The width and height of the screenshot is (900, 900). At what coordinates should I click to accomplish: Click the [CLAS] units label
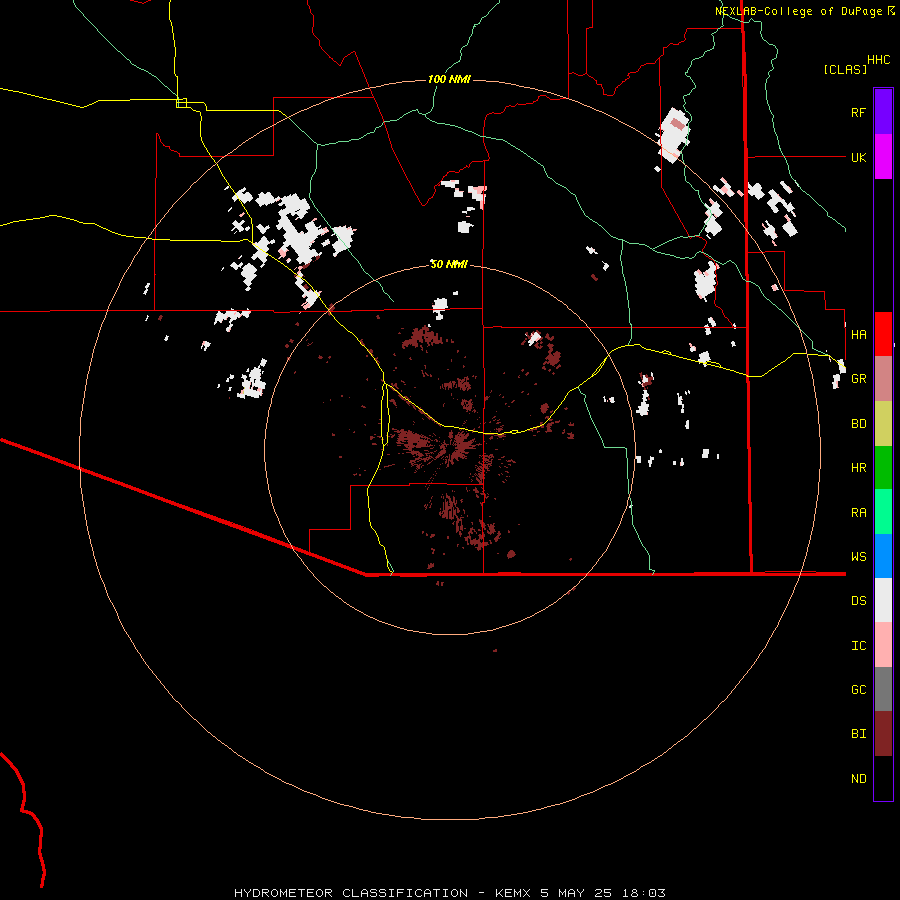845,69
